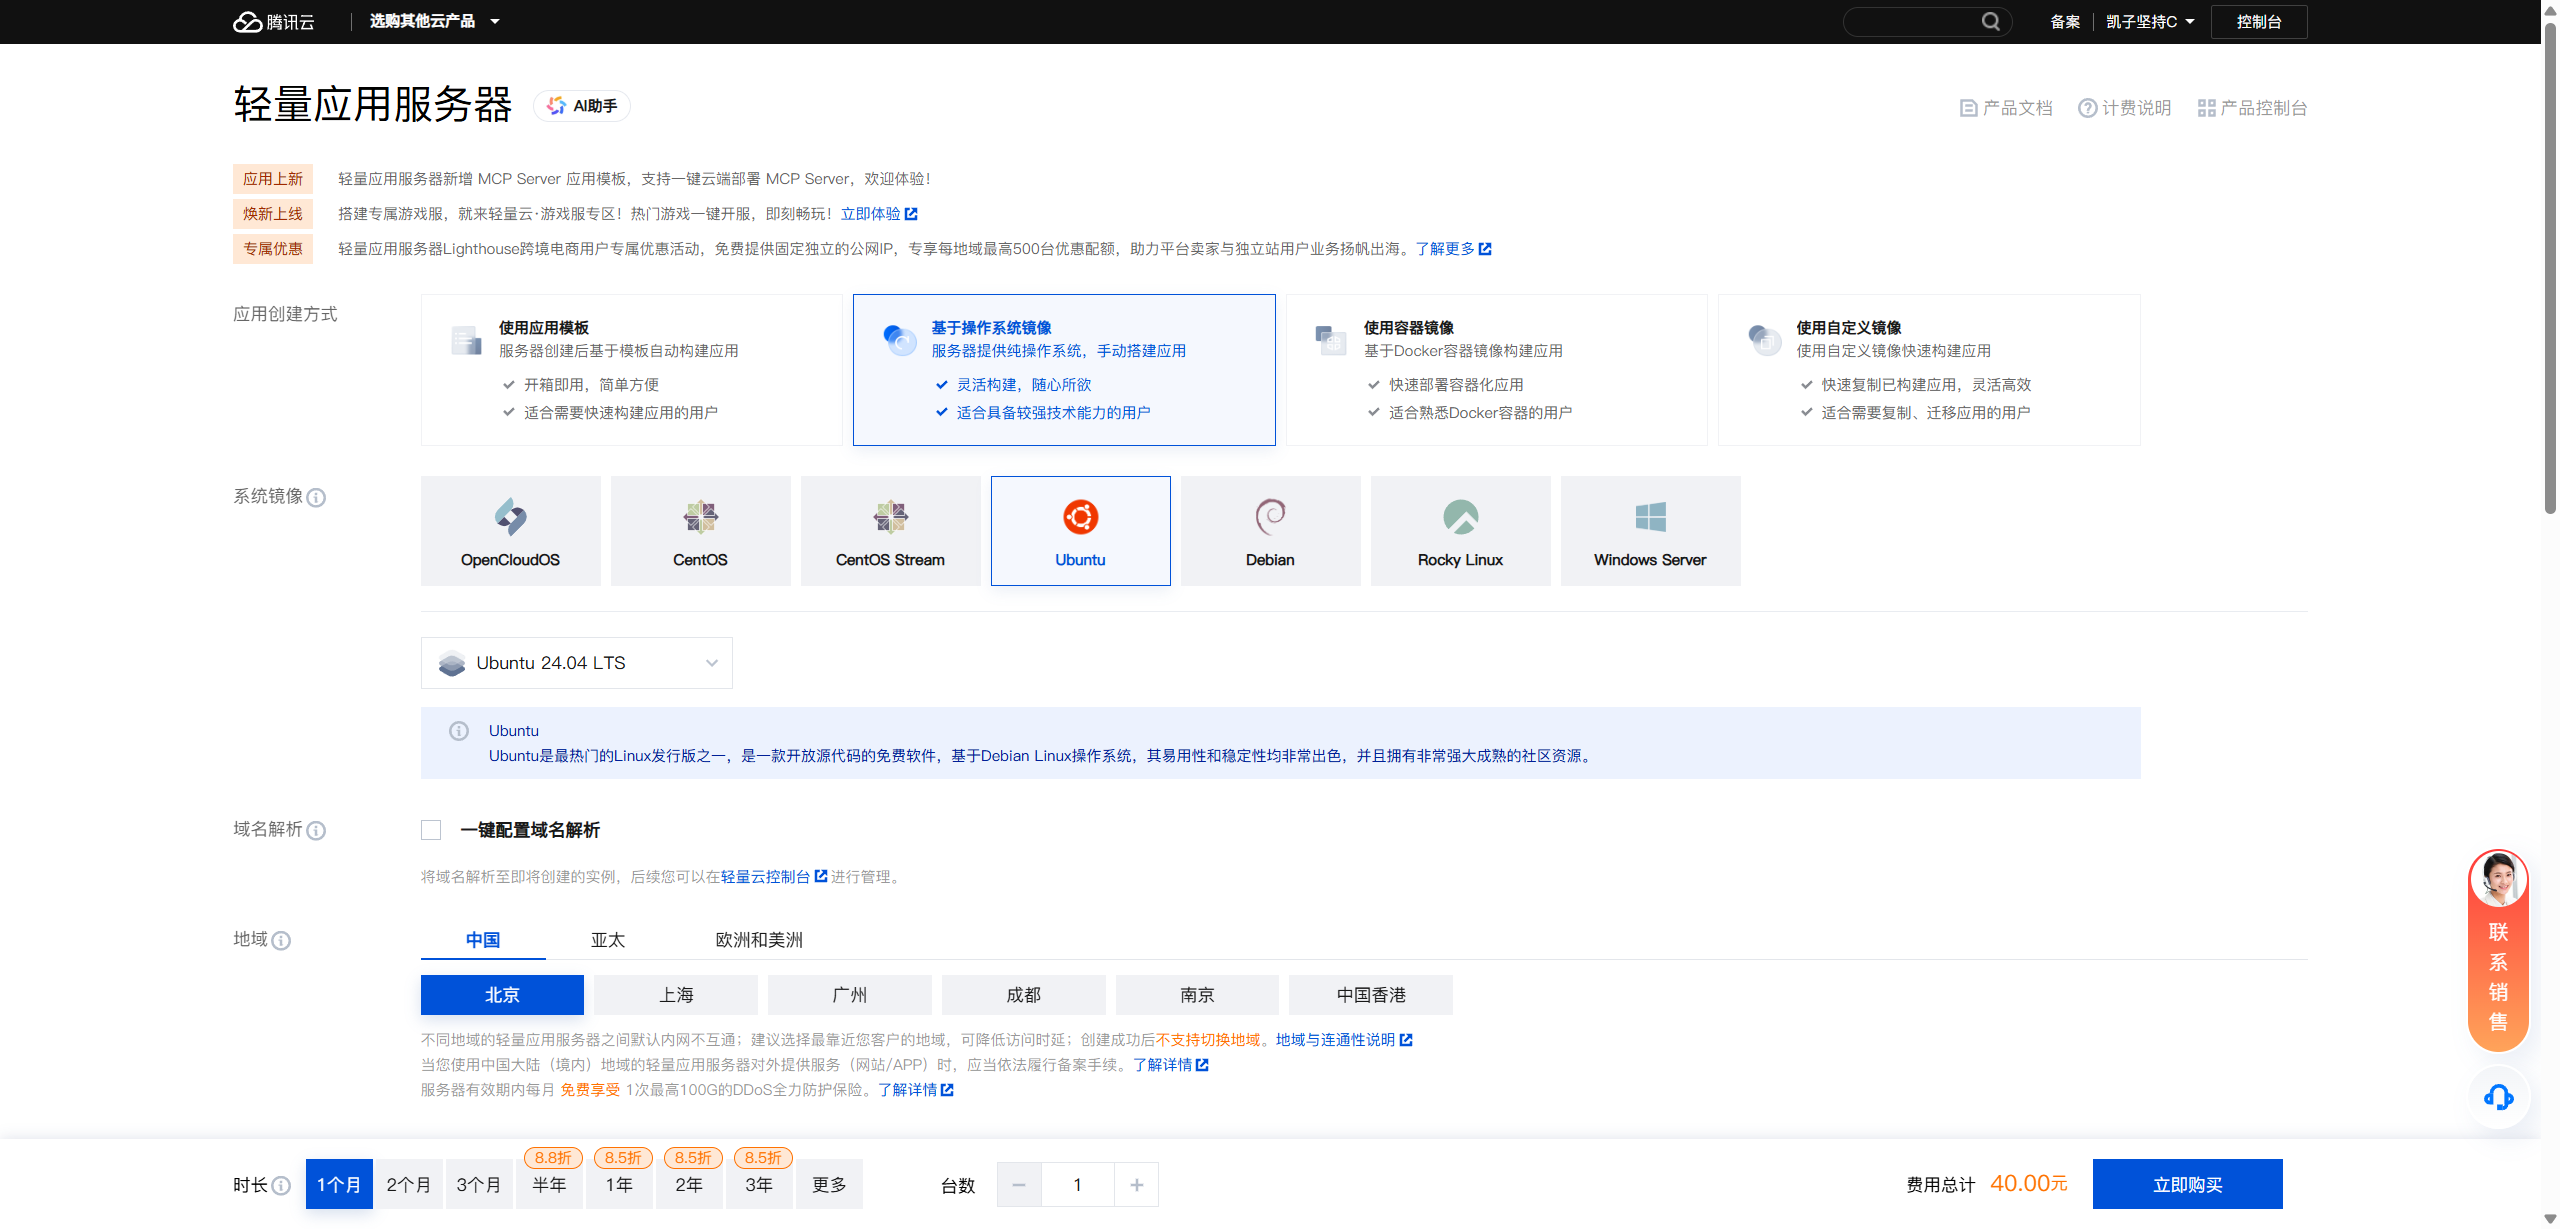
Task: Open the Ubuntu 24.04 LTS version dropdown
Action: tap(576, 663)
